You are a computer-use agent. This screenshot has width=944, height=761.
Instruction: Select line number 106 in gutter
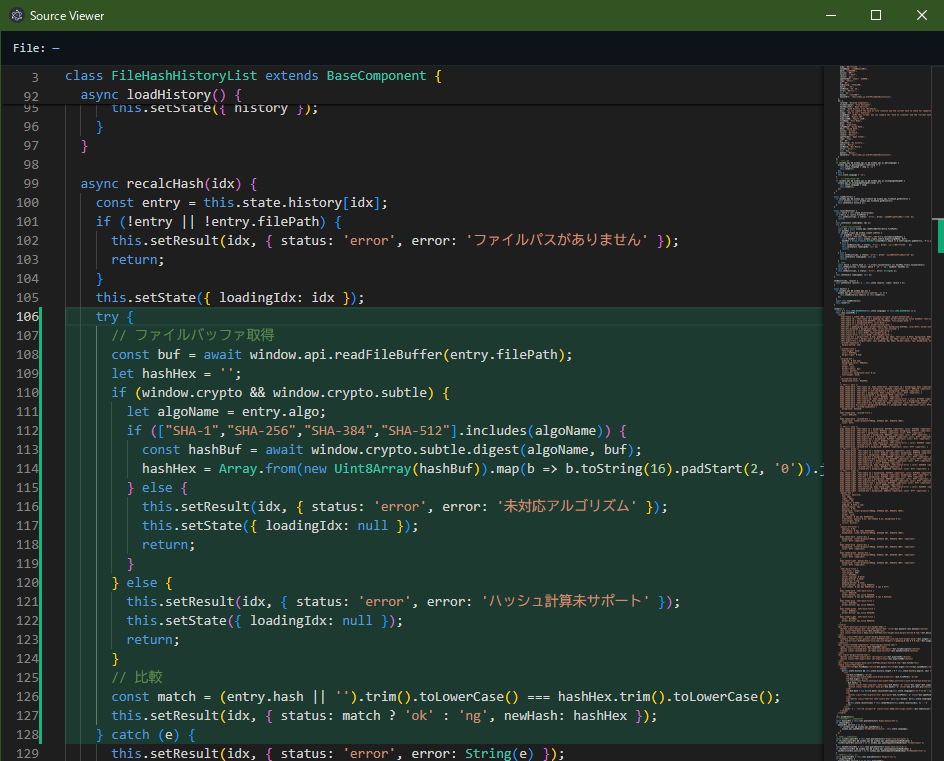[28, 316]
